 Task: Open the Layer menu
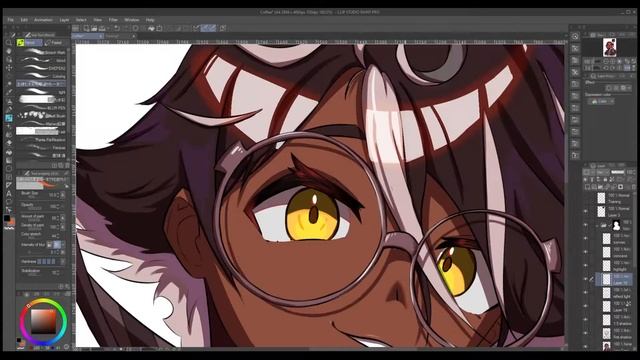click(64, 20)
